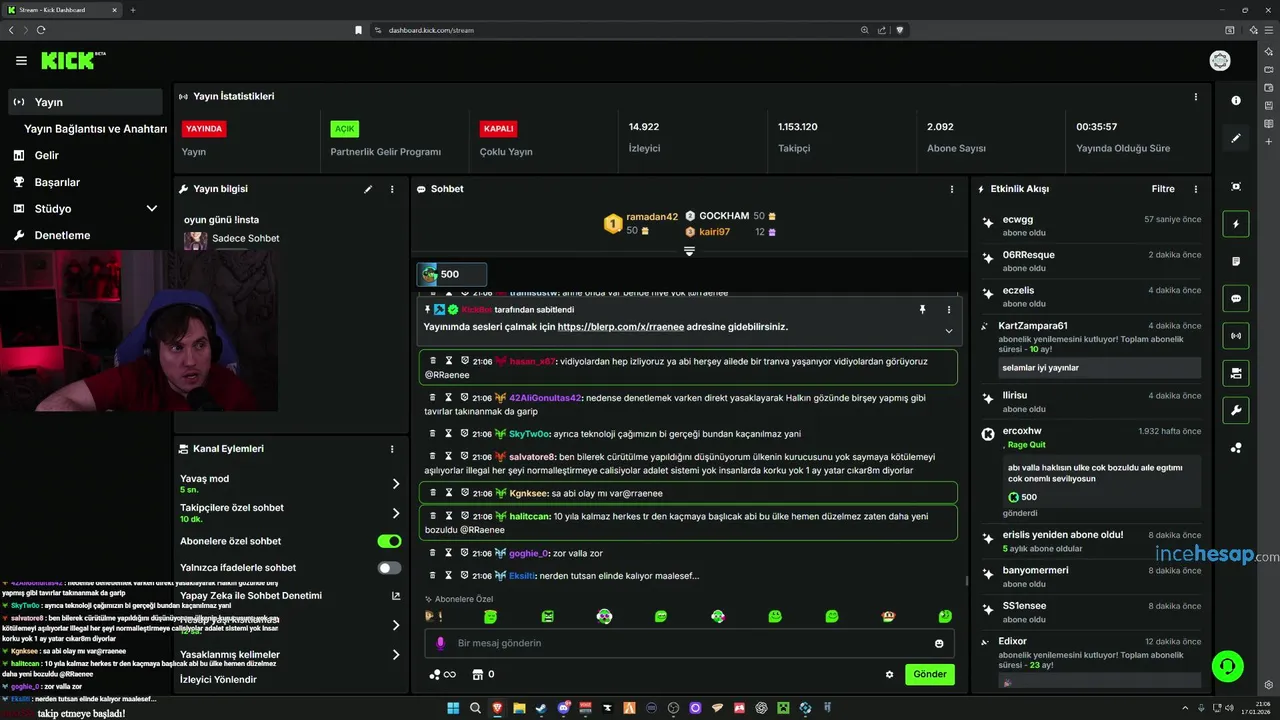Viewport: 1280px width, 720px height.
Task: Switch to Stream - Kick Dashboard browser tab
Action: click(62, 10)
